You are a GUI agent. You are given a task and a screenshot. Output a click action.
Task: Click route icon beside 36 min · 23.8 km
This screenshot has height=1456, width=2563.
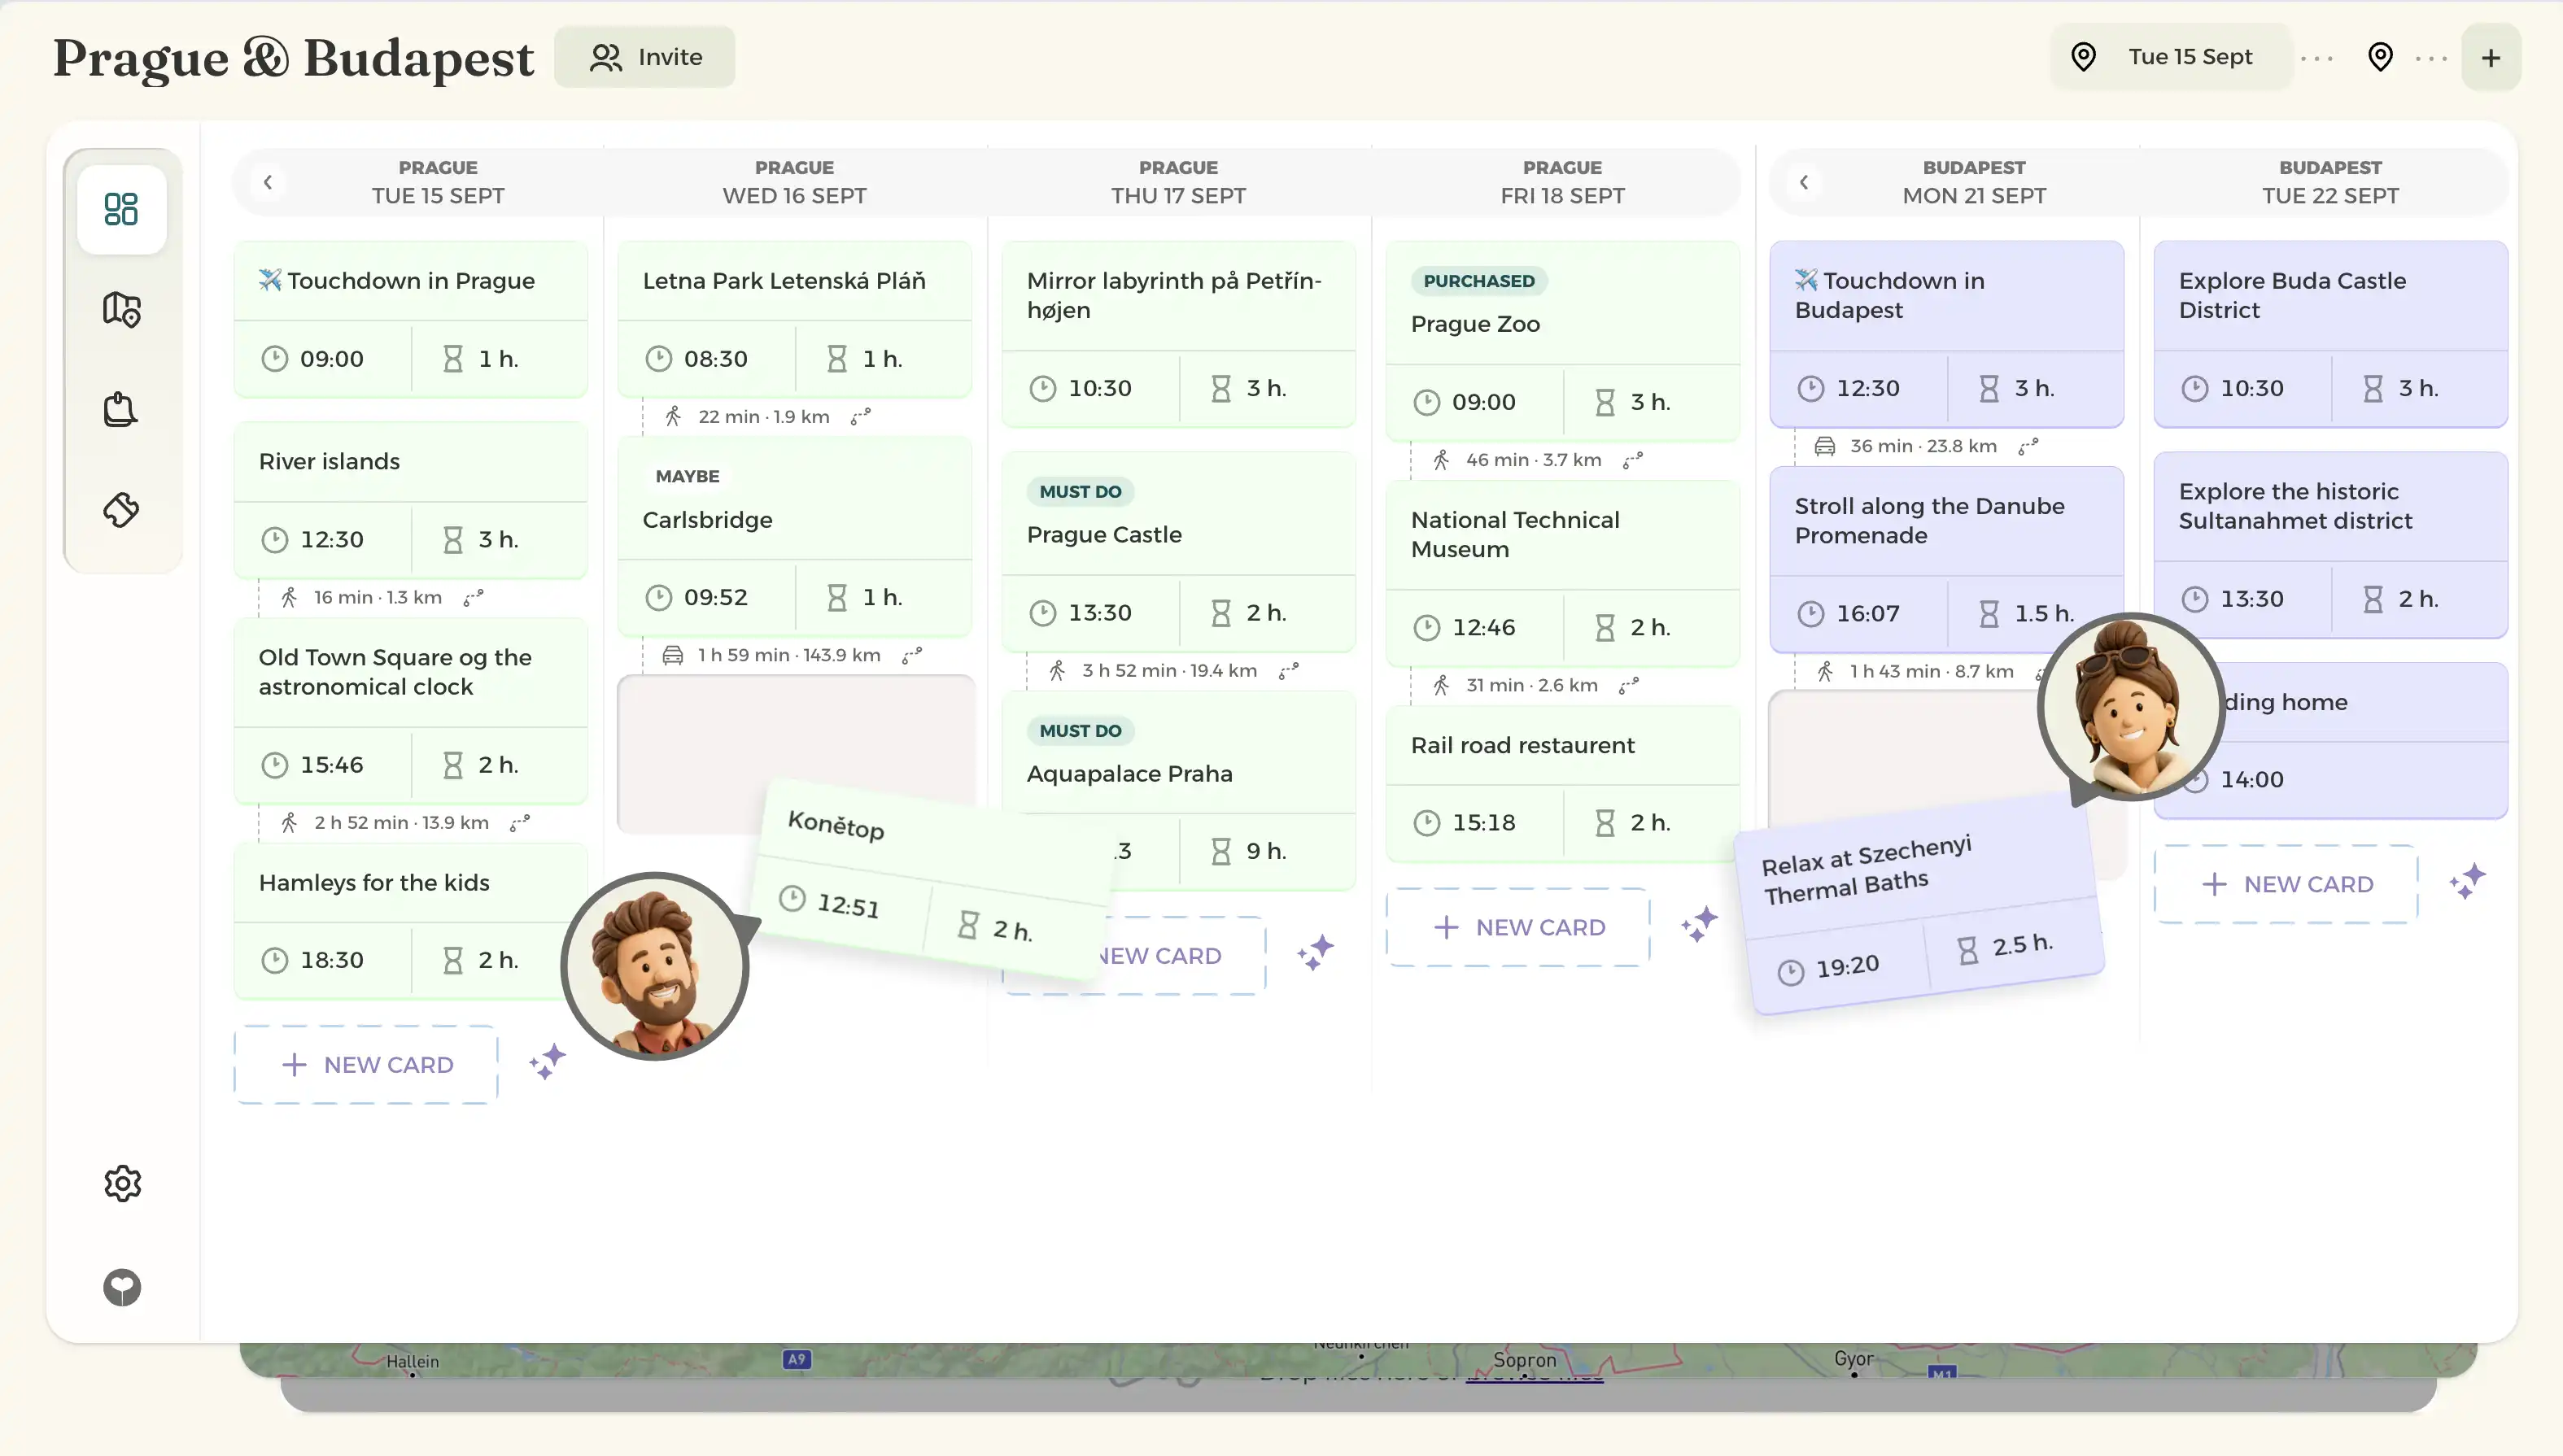[2028, 447]
